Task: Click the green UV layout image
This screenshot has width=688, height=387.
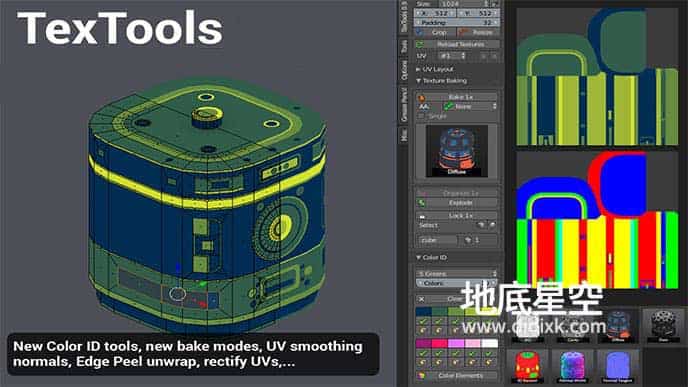Action: pos(597,77)
